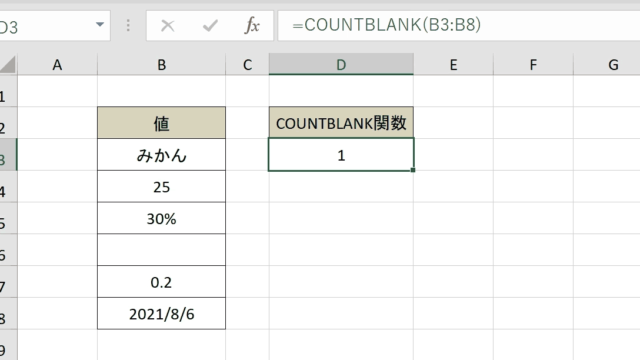The width and height of the screenshot is (640, 360).
Task: Click the Cancel (X) formula button
Action: click(x=168, y=26)
